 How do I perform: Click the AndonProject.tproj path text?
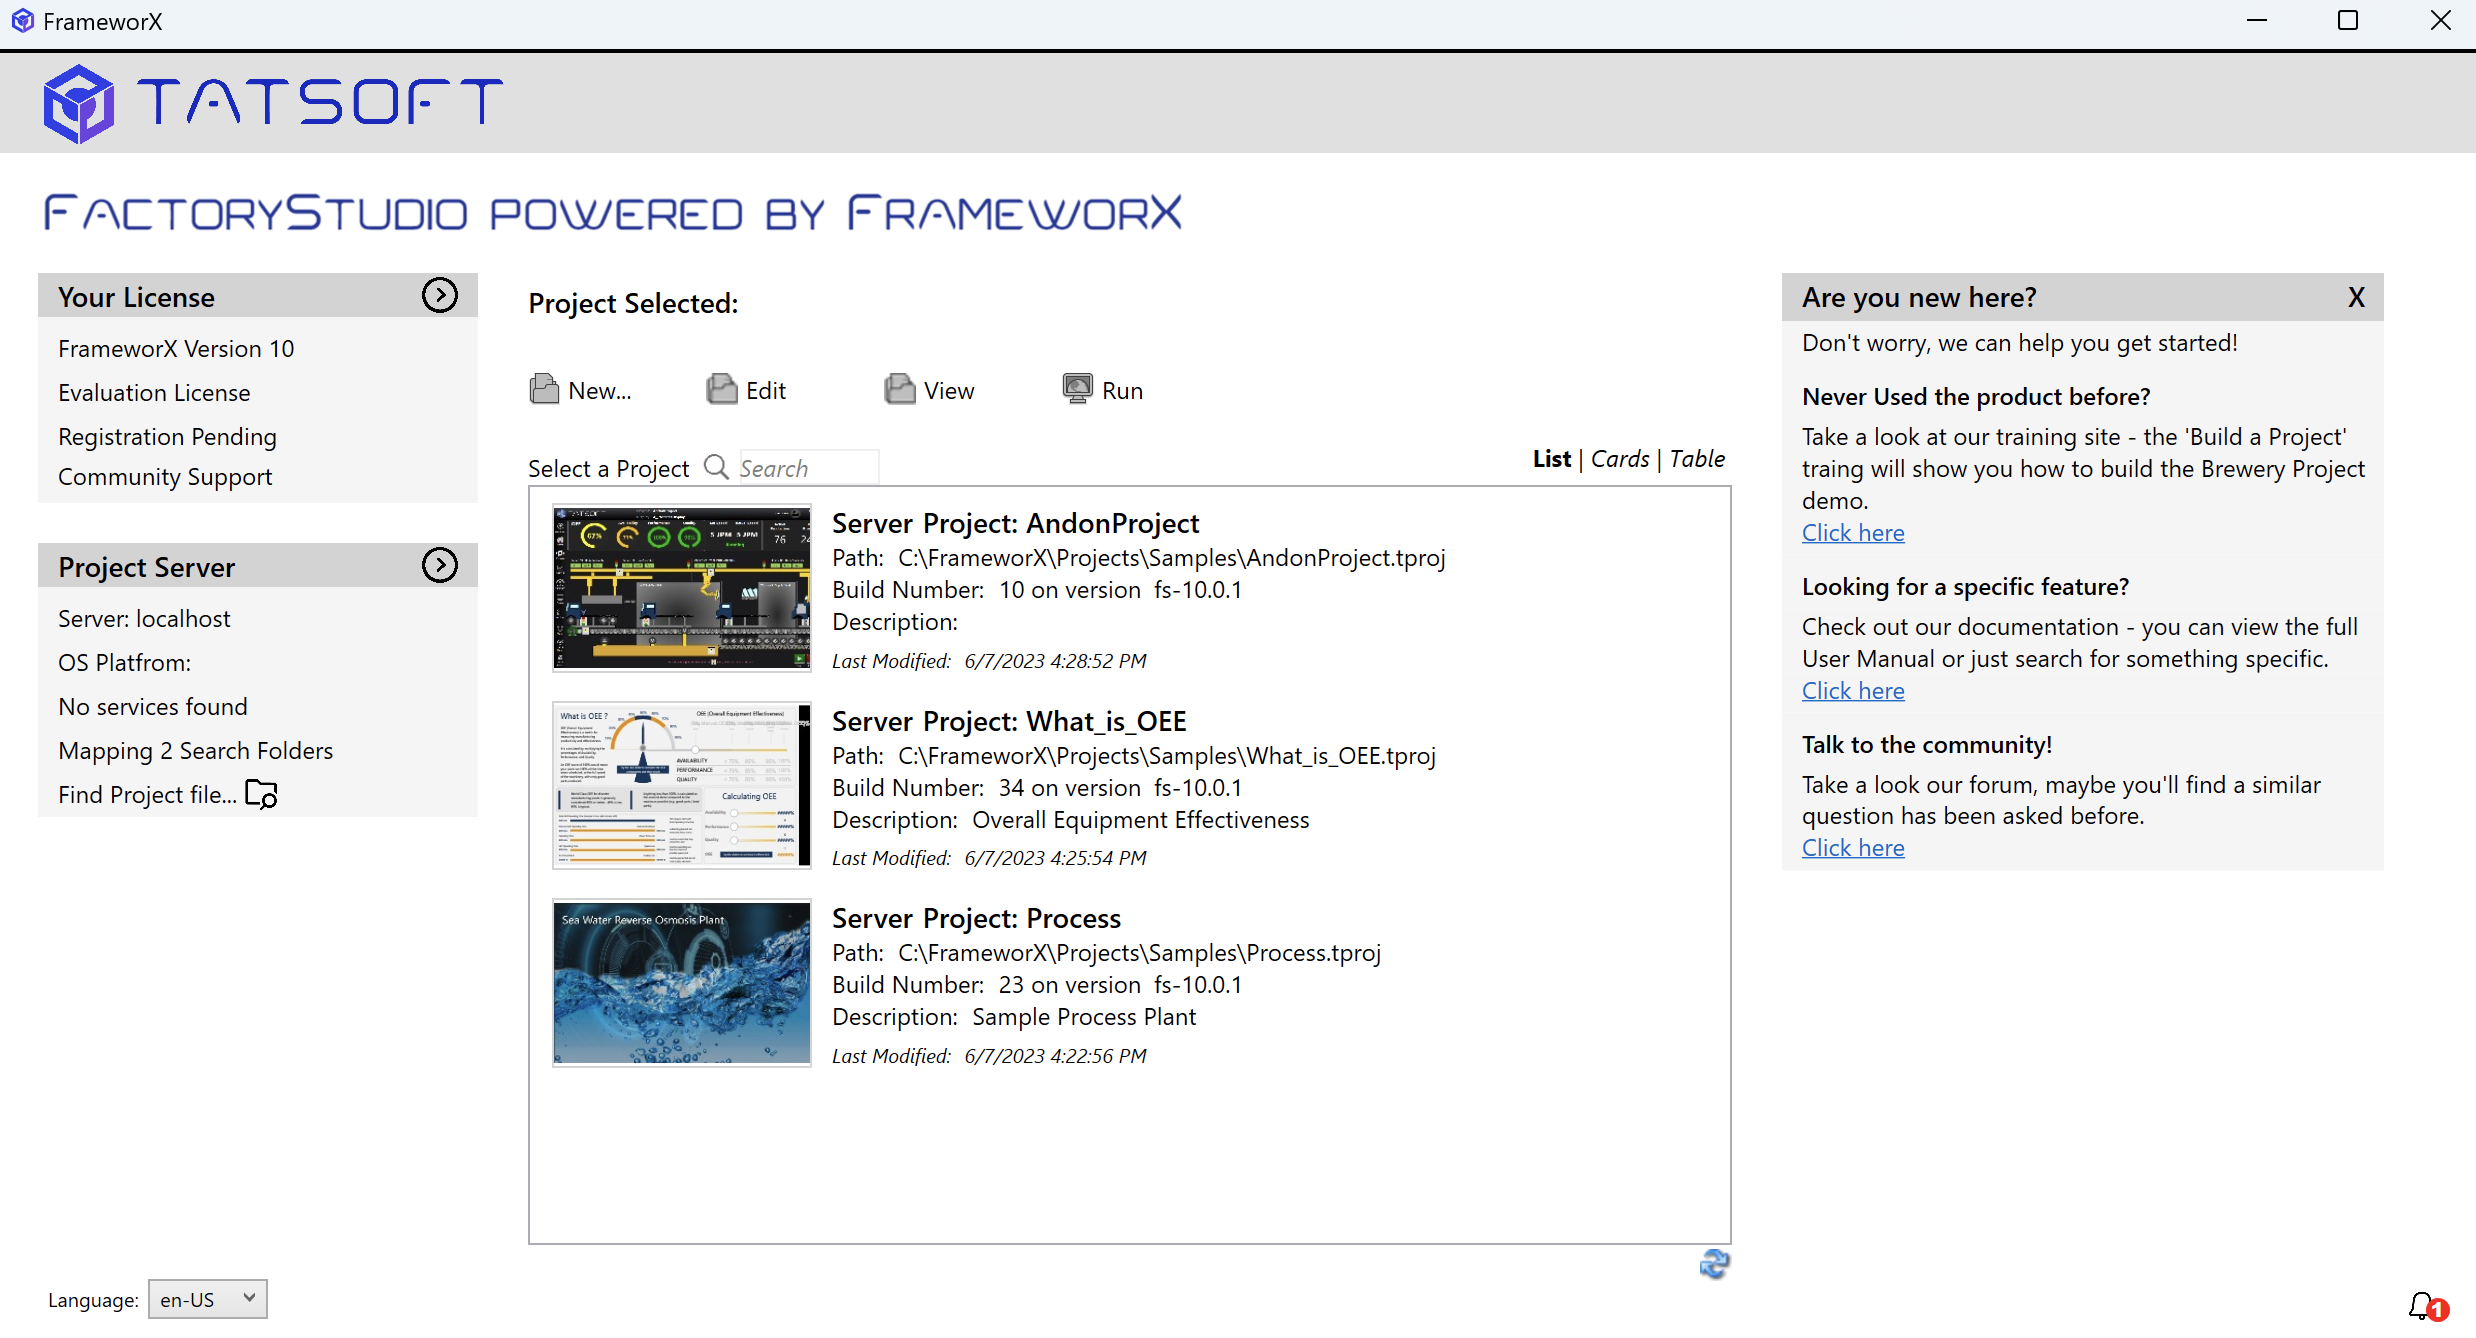1171,558
